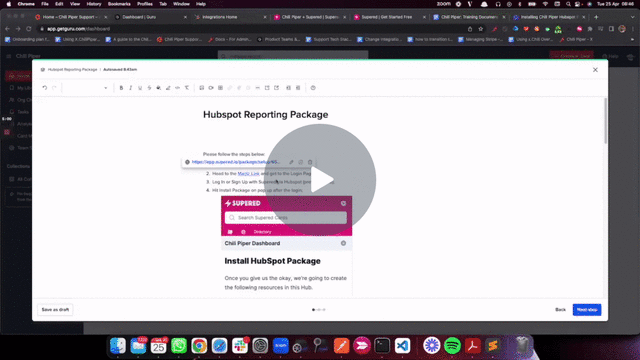Click the editor vertical scrollbar

click(x=605, y=120)
